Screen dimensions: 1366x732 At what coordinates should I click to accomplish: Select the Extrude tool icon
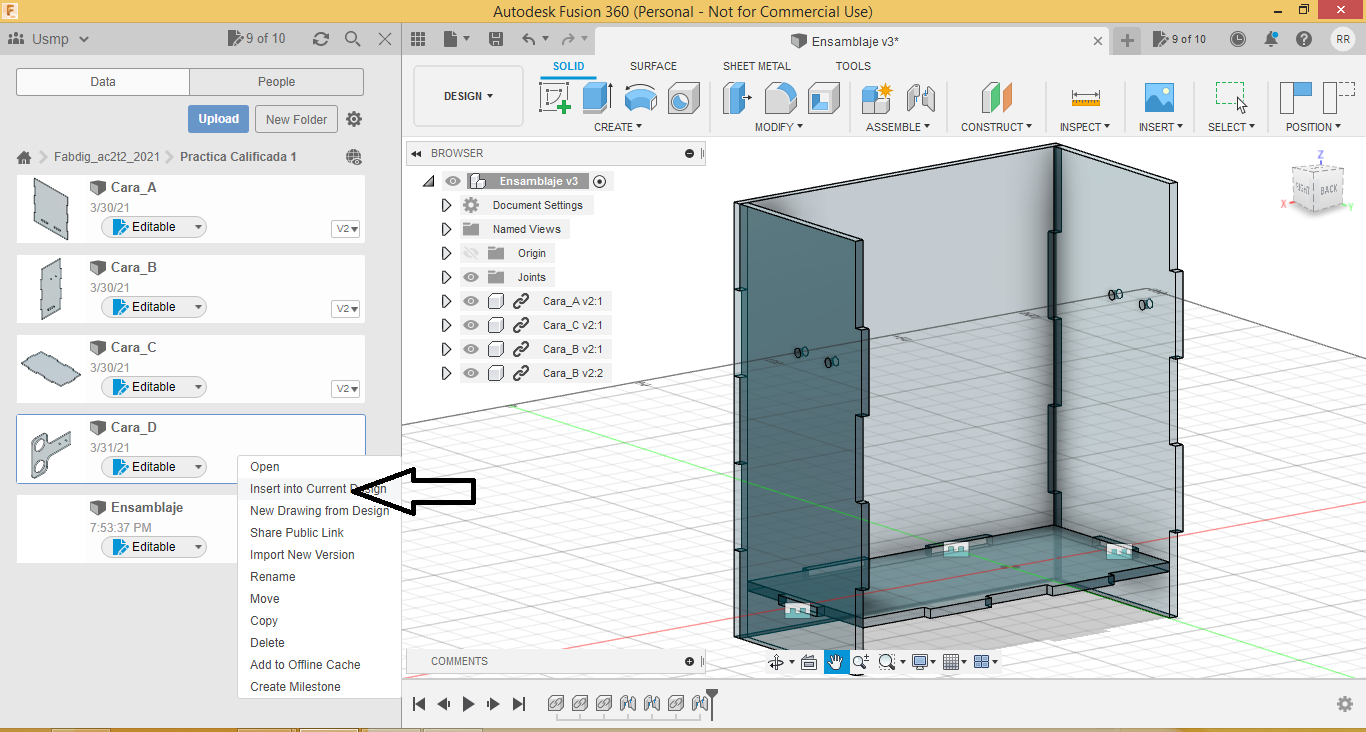pos(597,98)
